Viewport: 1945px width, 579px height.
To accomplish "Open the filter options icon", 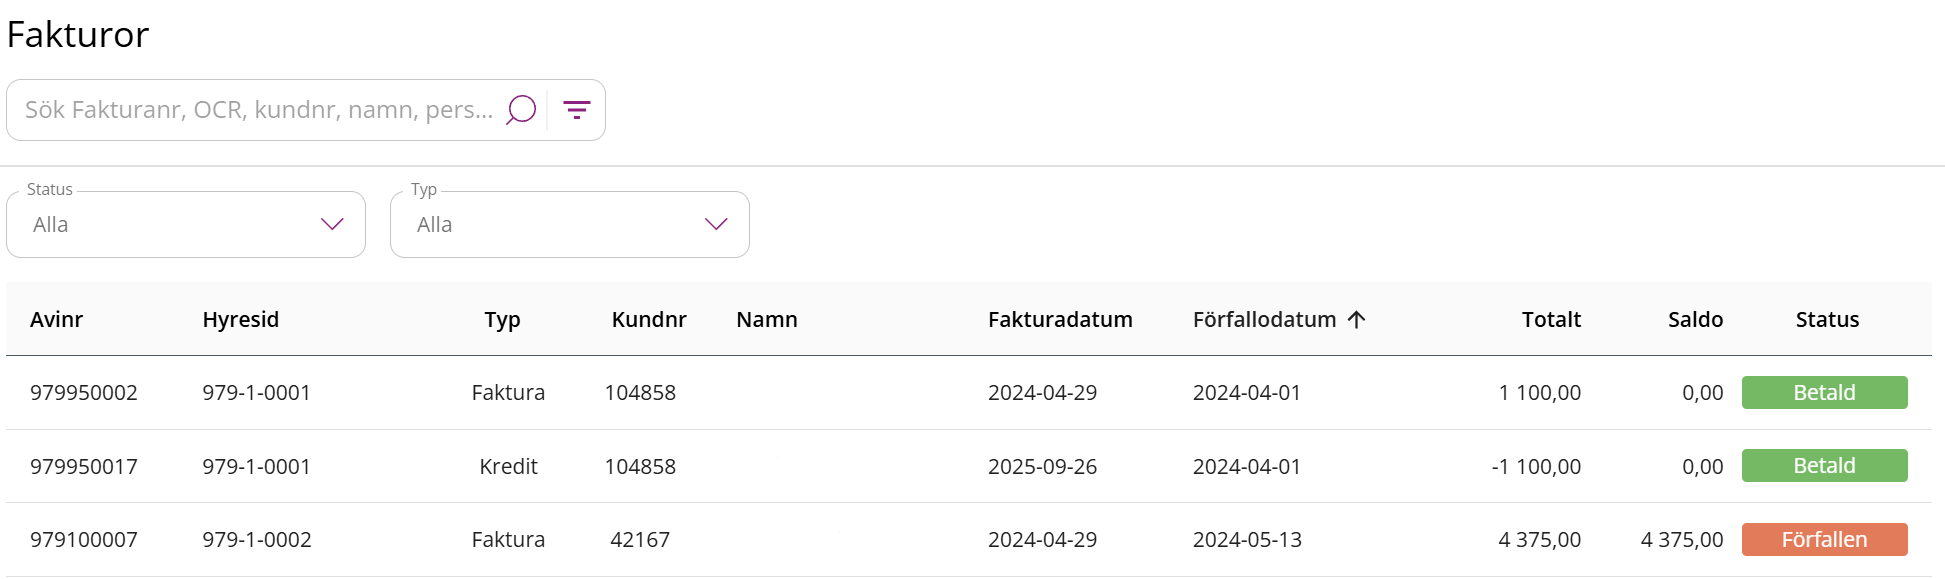I will 576,110.
